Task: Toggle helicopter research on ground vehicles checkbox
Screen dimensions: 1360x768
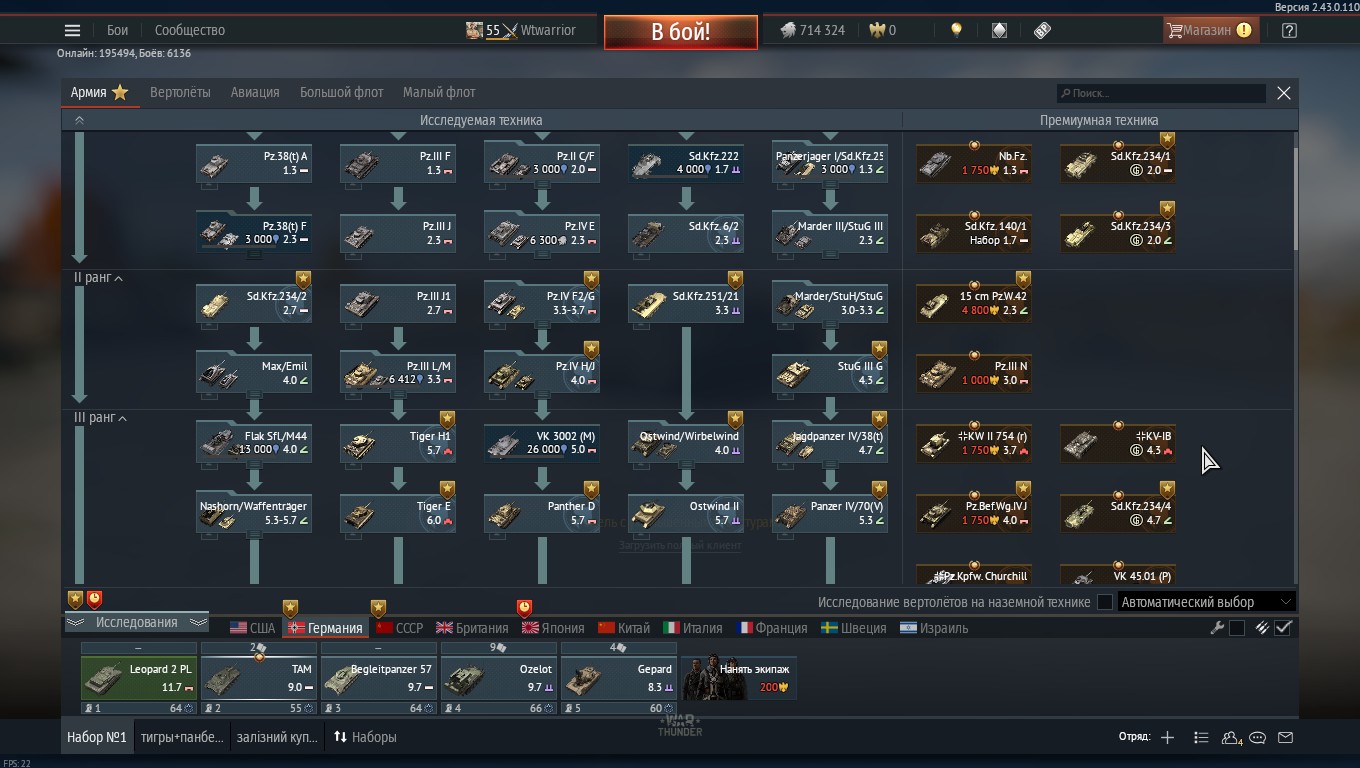Action: (x=1104, y=602)
